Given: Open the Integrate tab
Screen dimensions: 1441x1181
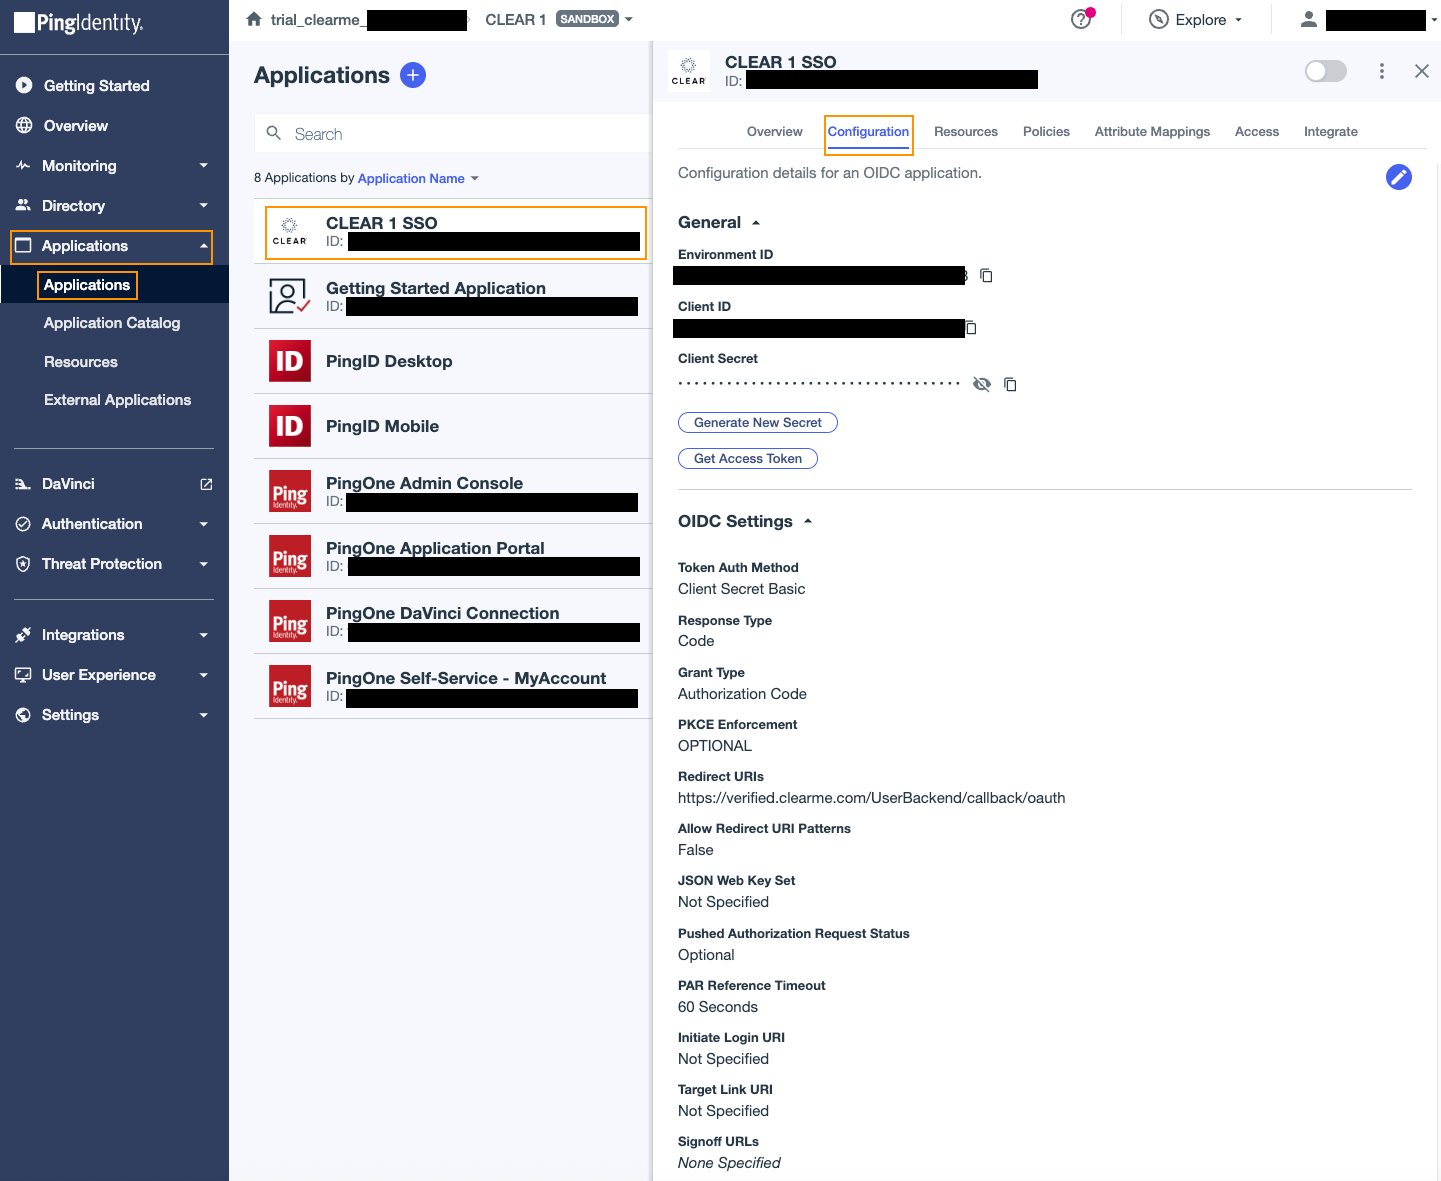Looking at the screenshot, I should click(x=1330, y=131).
